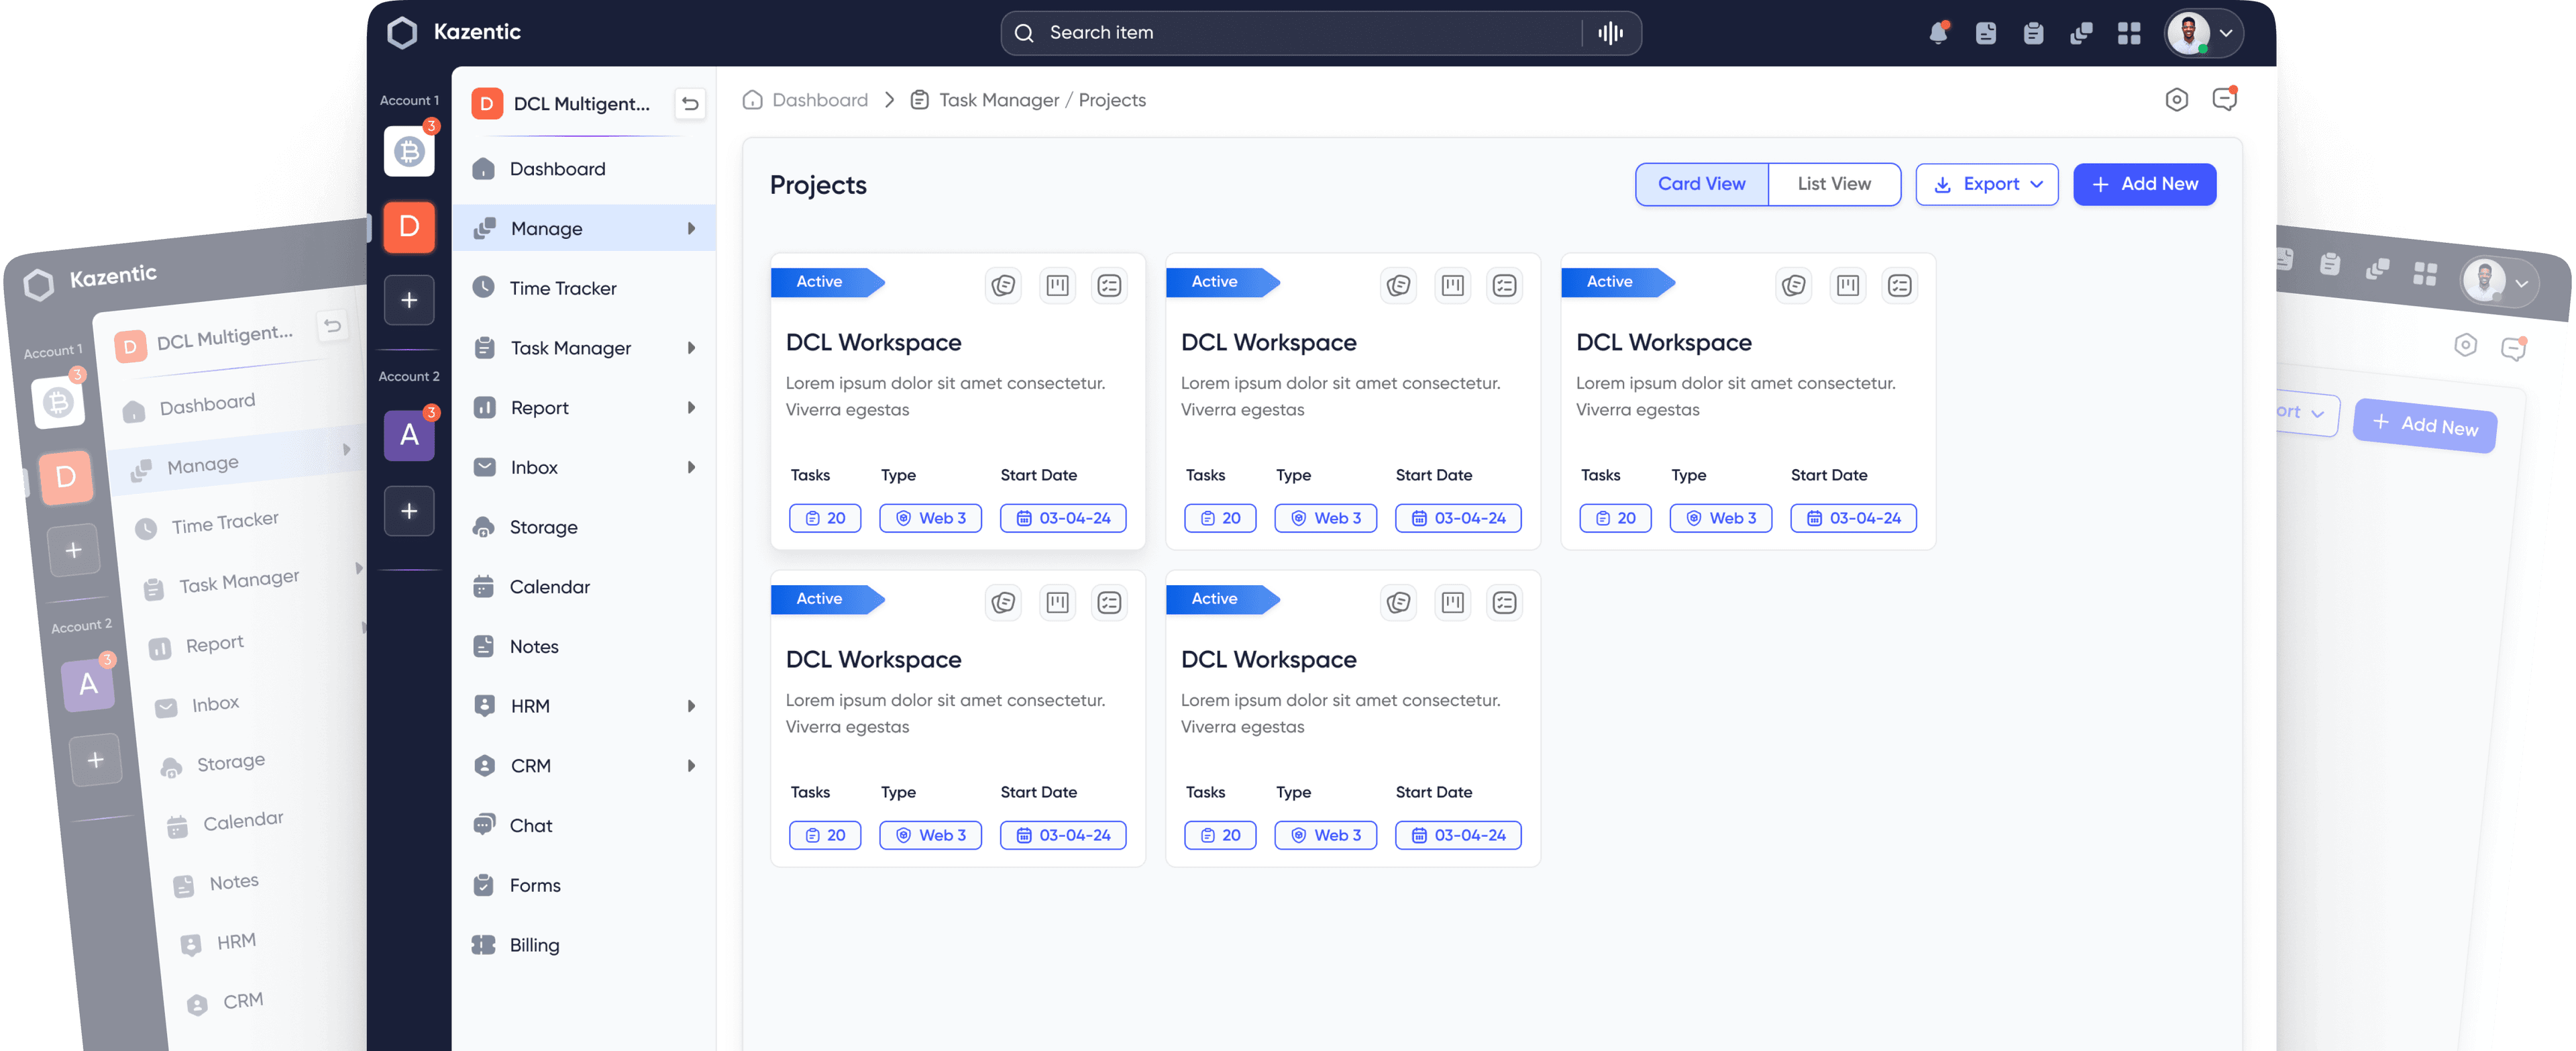The height and width of the screenshot is (1051, 2576).
Task: Open the clipboard tasks icon in top bar
Action: pos(2033,33)
